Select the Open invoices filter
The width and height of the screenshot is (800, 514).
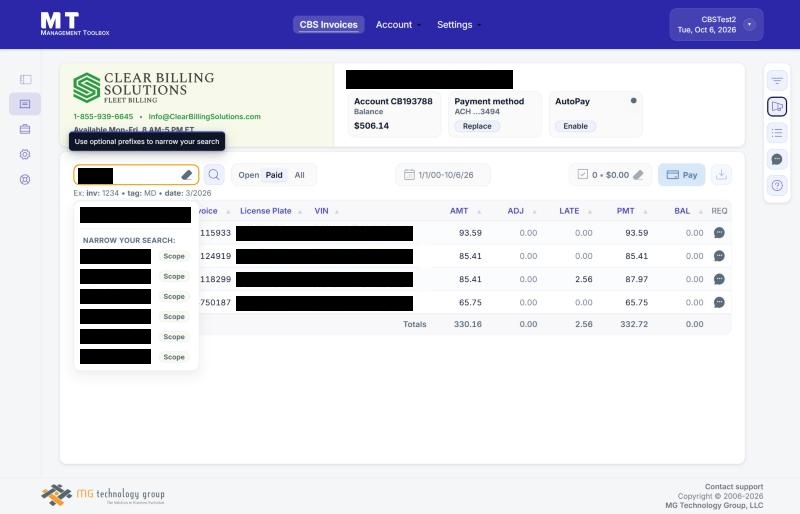point(248,175)
